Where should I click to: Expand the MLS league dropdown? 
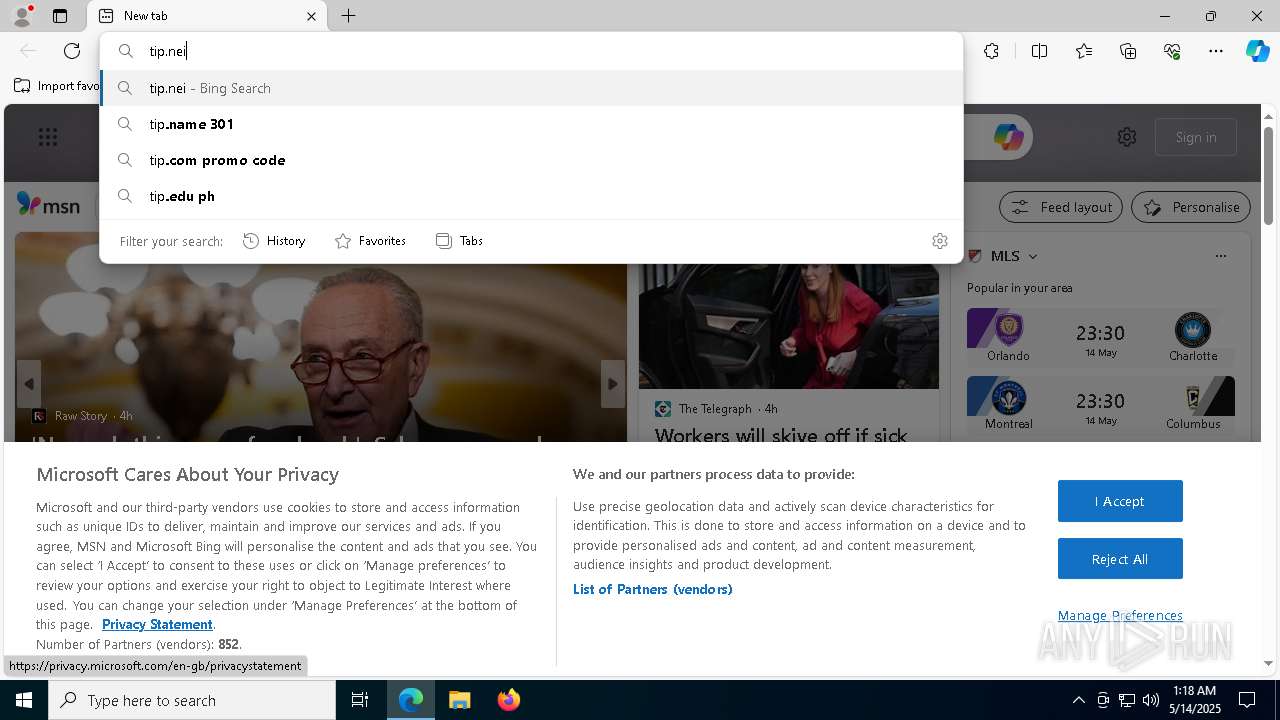(x=1033, y=257)
